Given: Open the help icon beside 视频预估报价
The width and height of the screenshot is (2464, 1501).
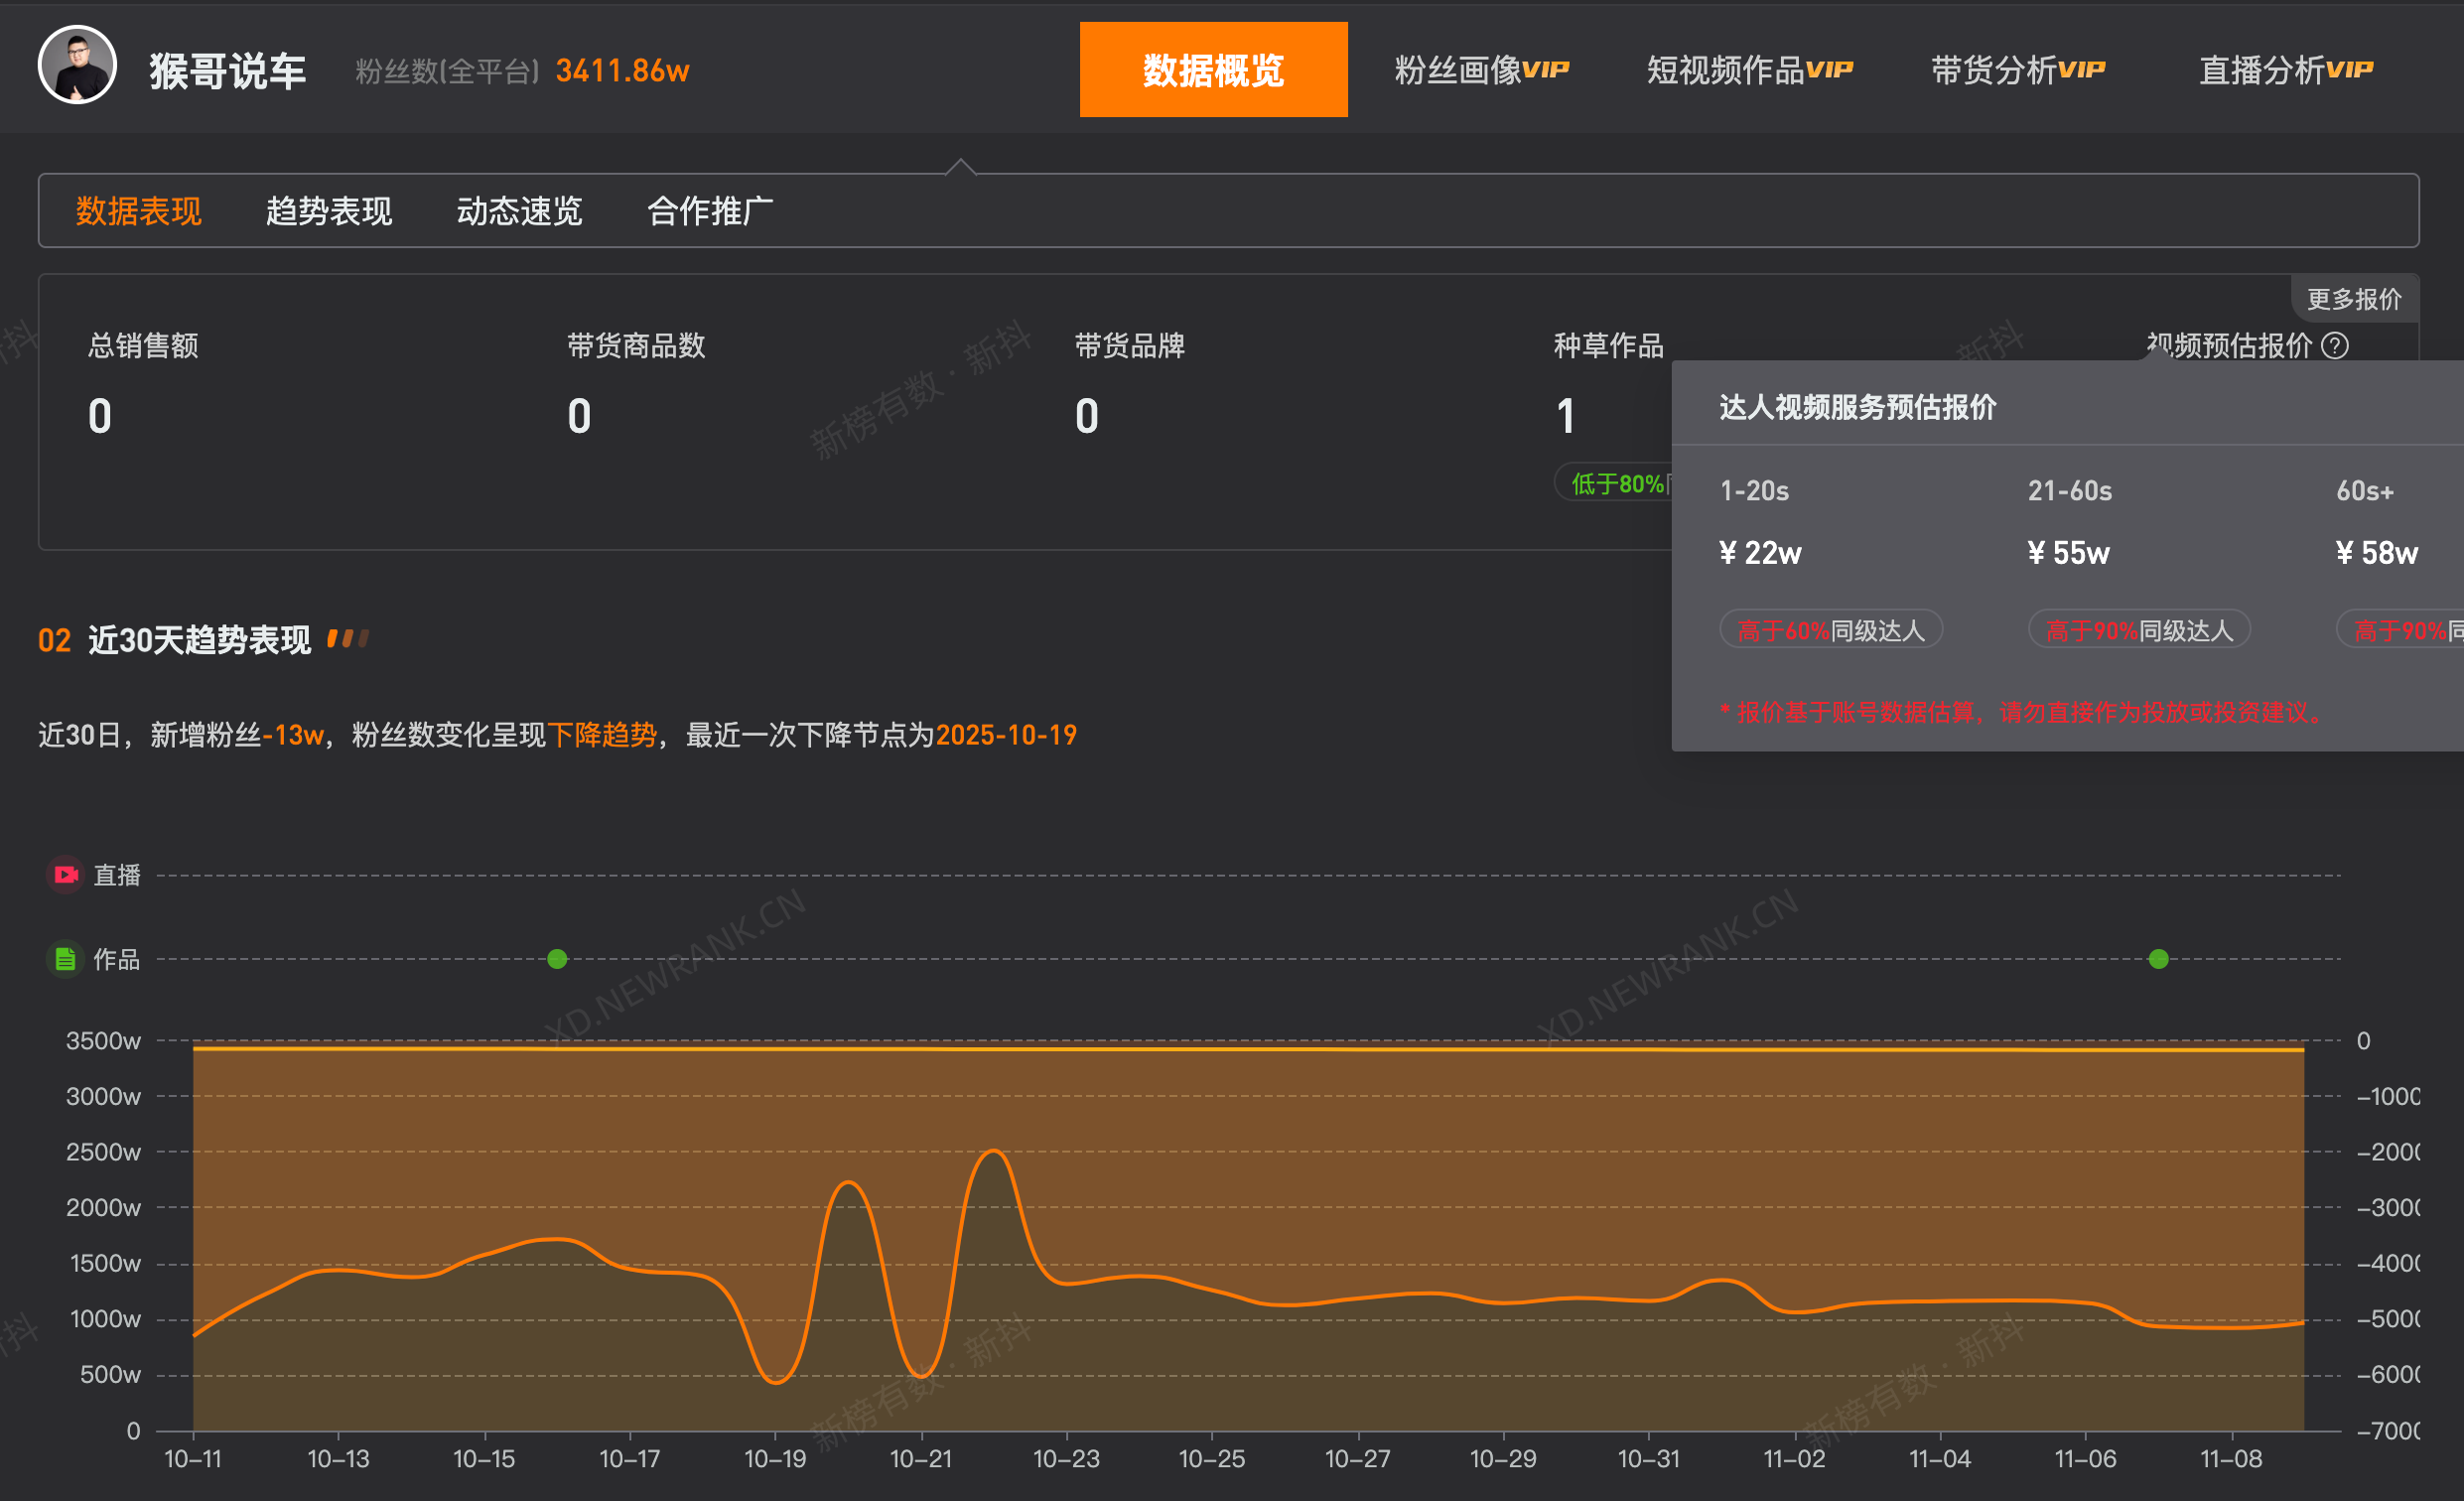Looking at the screenshot, I should coord(2336,346).
